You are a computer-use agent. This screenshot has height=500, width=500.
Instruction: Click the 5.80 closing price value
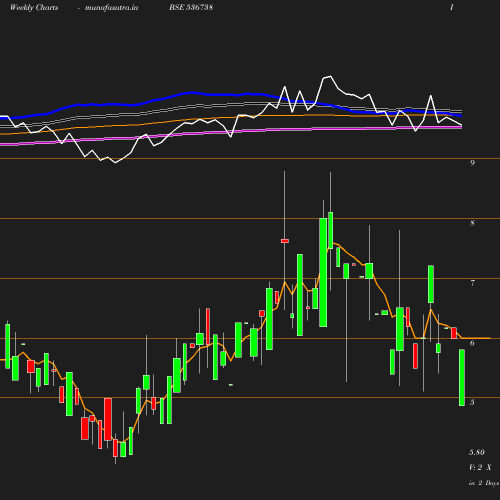point(477,452)
